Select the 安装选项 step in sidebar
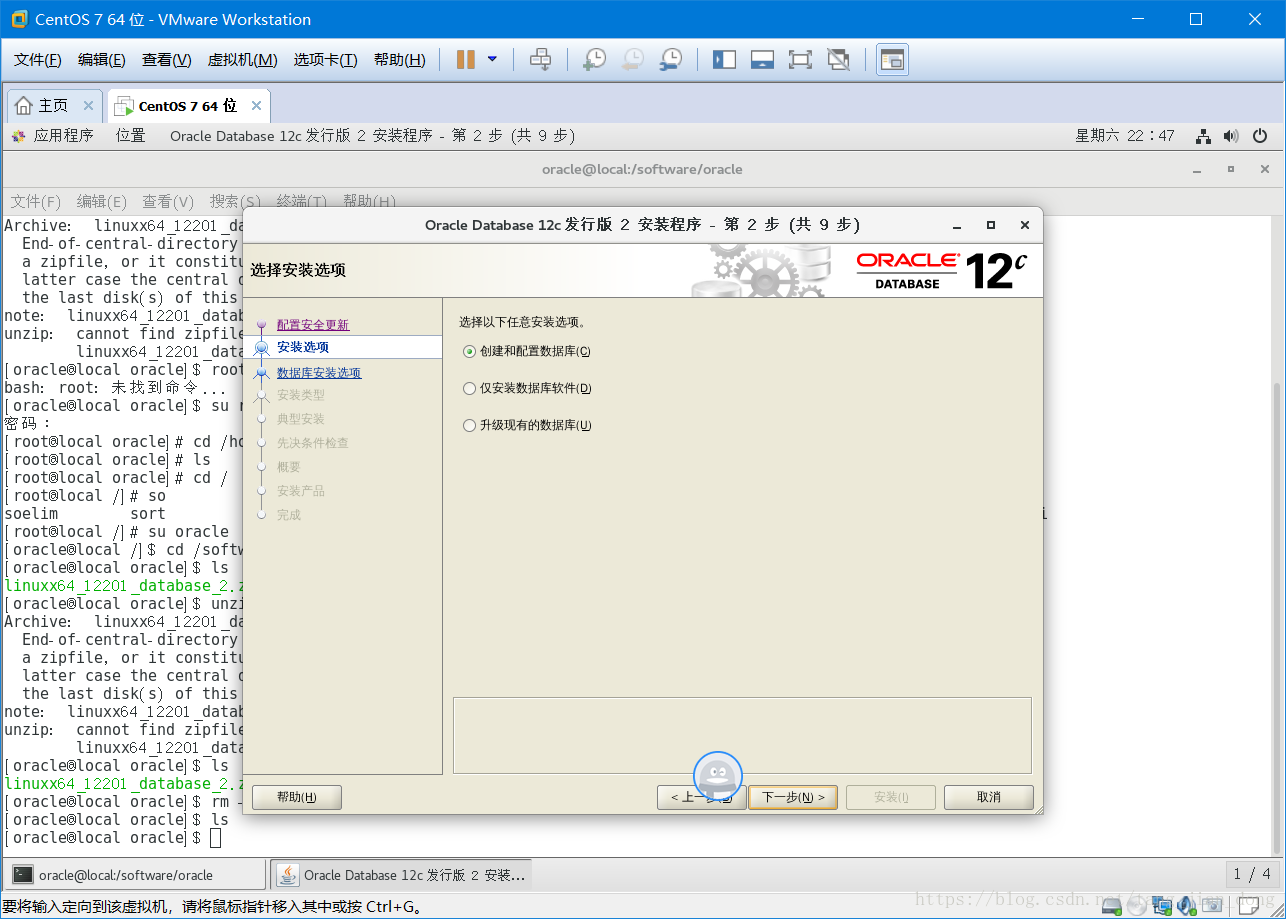Viewport: 1286px width, 919px height. pyautogui.click(x=303, y=347)
